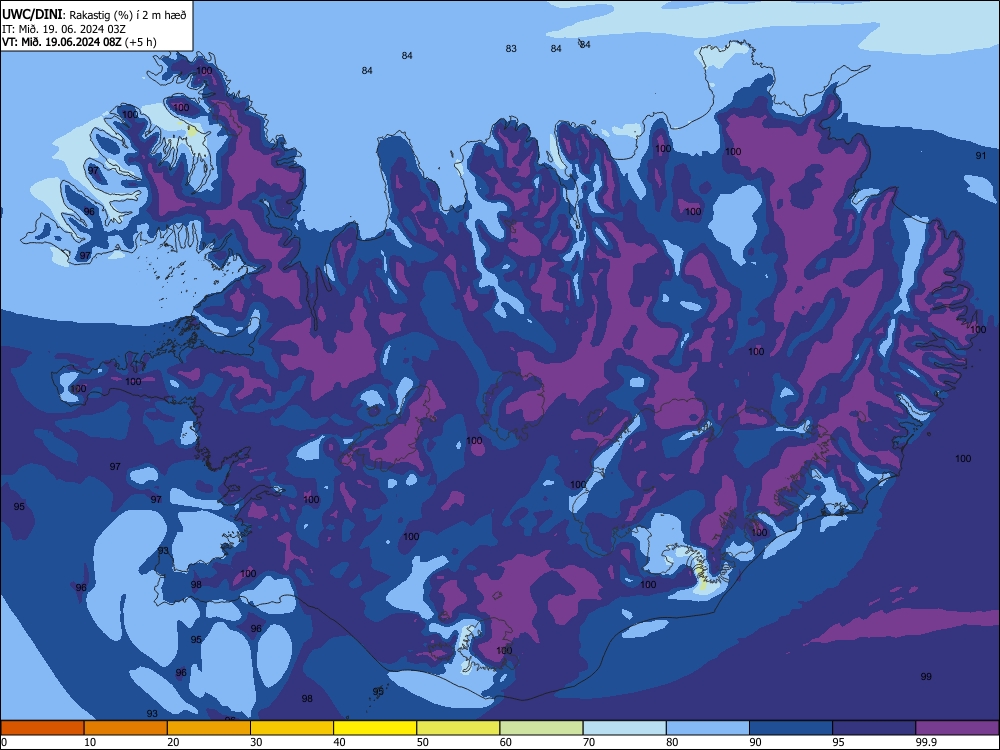Select the '80' legend scale label
This screenshot has height=750, width=1000.
[672, 742]
